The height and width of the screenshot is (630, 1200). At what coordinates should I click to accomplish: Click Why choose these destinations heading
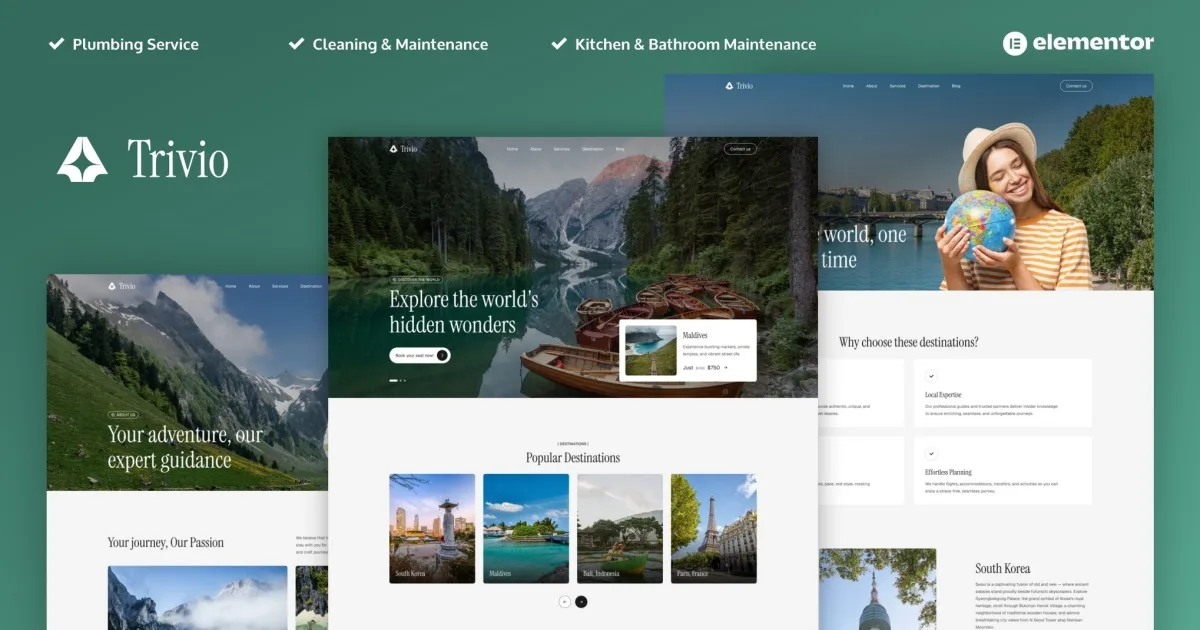coord(909,342)
